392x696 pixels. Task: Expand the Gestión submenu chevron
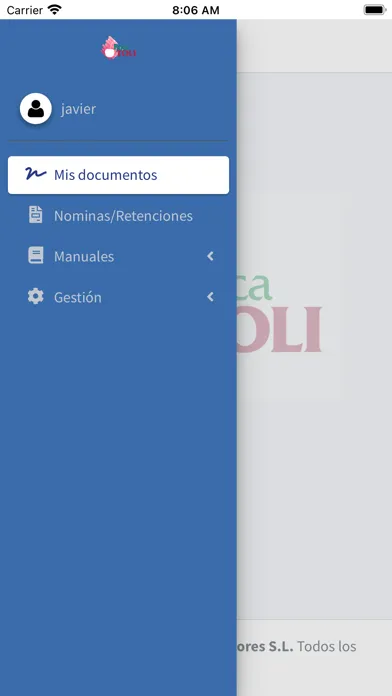pyautogui.click(x=210, y=297)
